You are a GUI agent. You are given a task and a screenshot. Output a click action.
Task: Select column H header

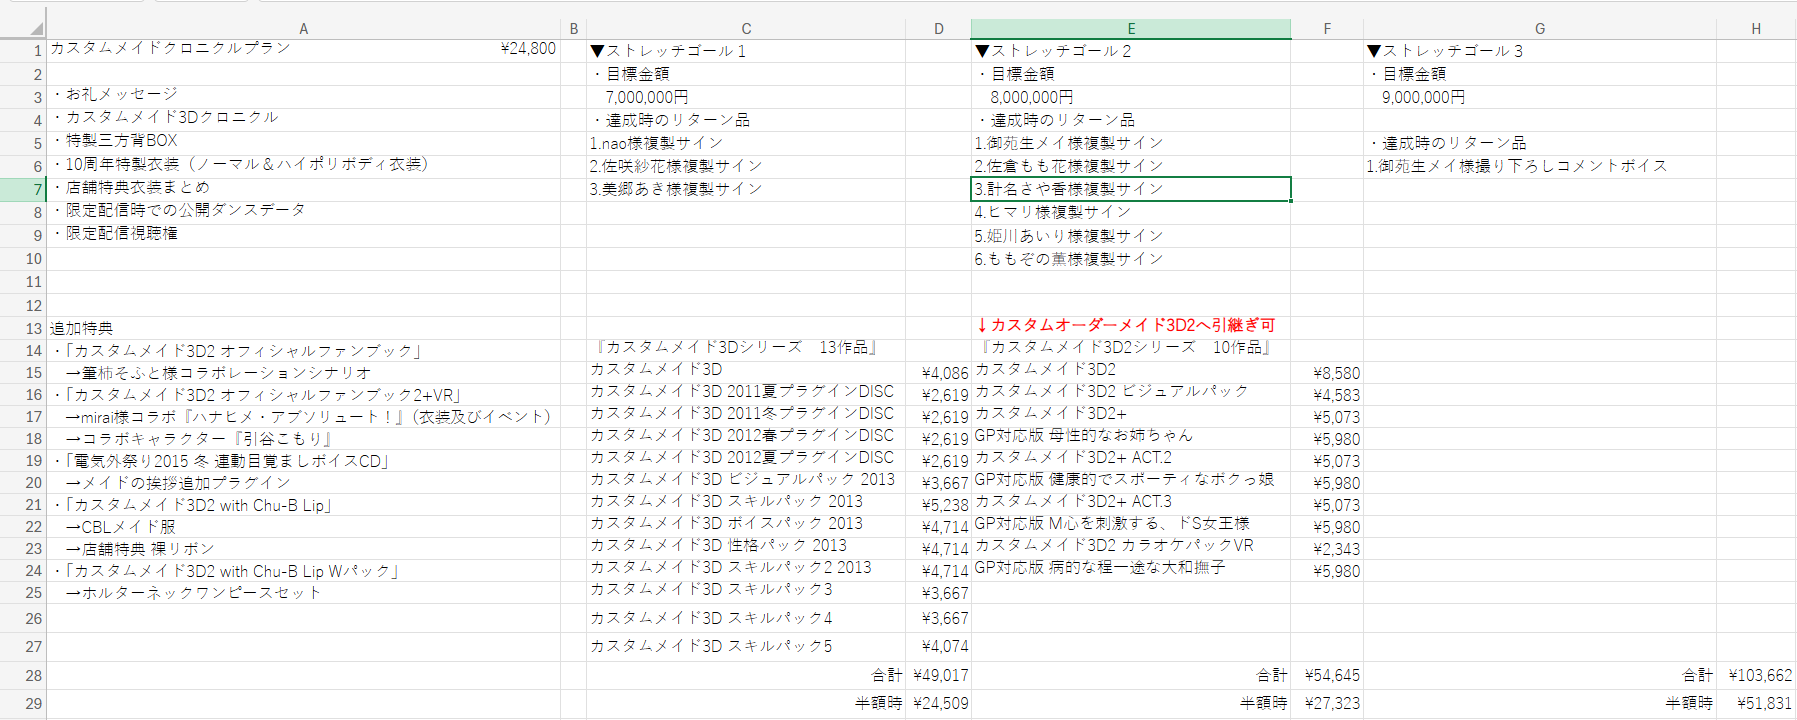tap(1756, 29)
